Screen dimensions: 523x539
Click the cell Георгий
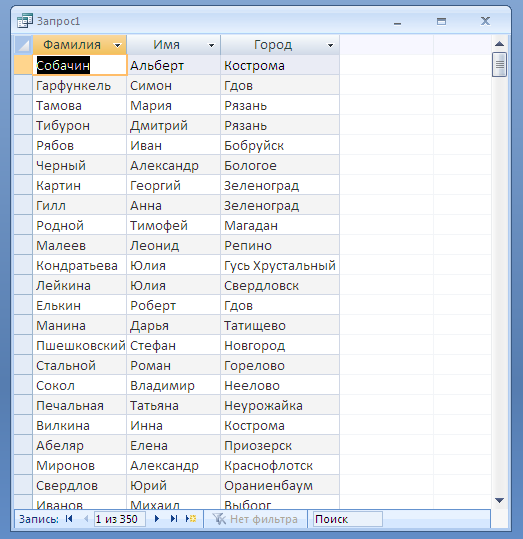pyautogui.click(x=174, y=185)
